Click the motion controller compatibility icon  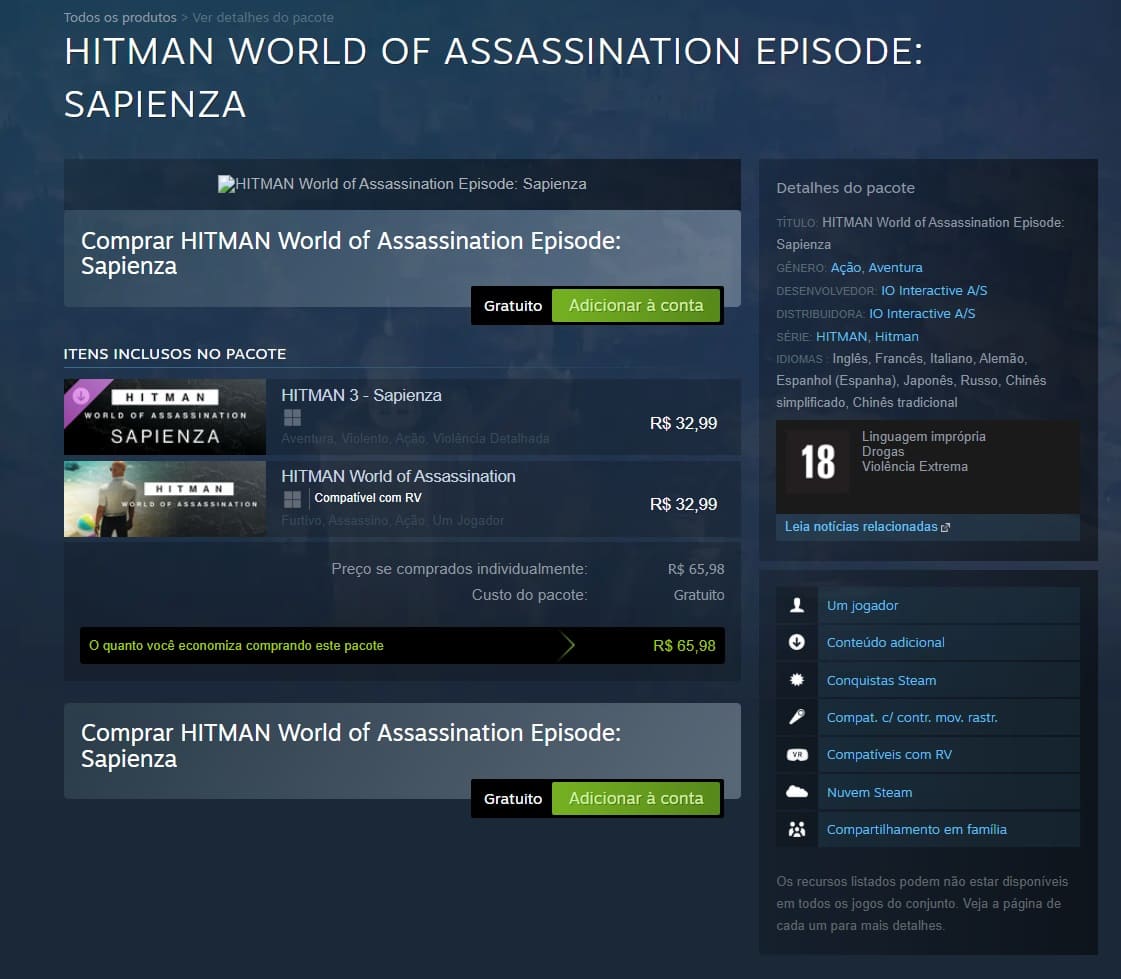click(796, 717)
